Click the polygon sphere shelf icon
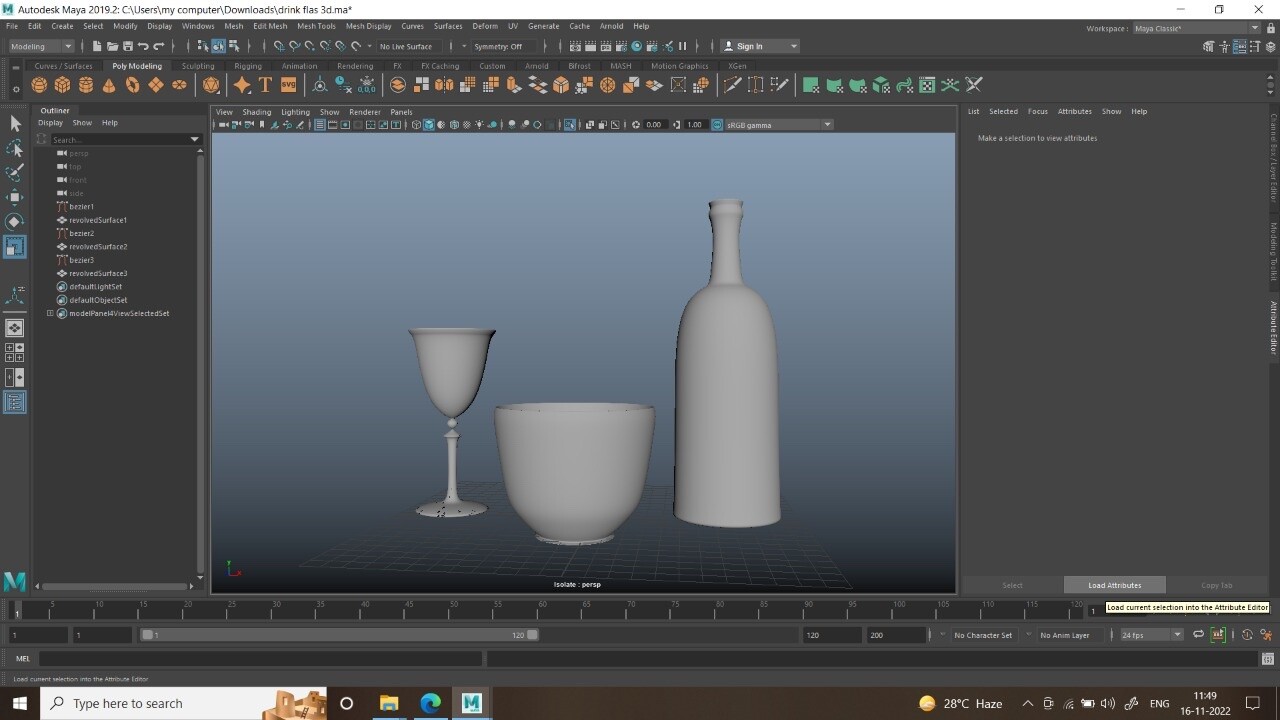Image resolution: width=1280 pixels, height=720 pixels. (x=41, y=86)
